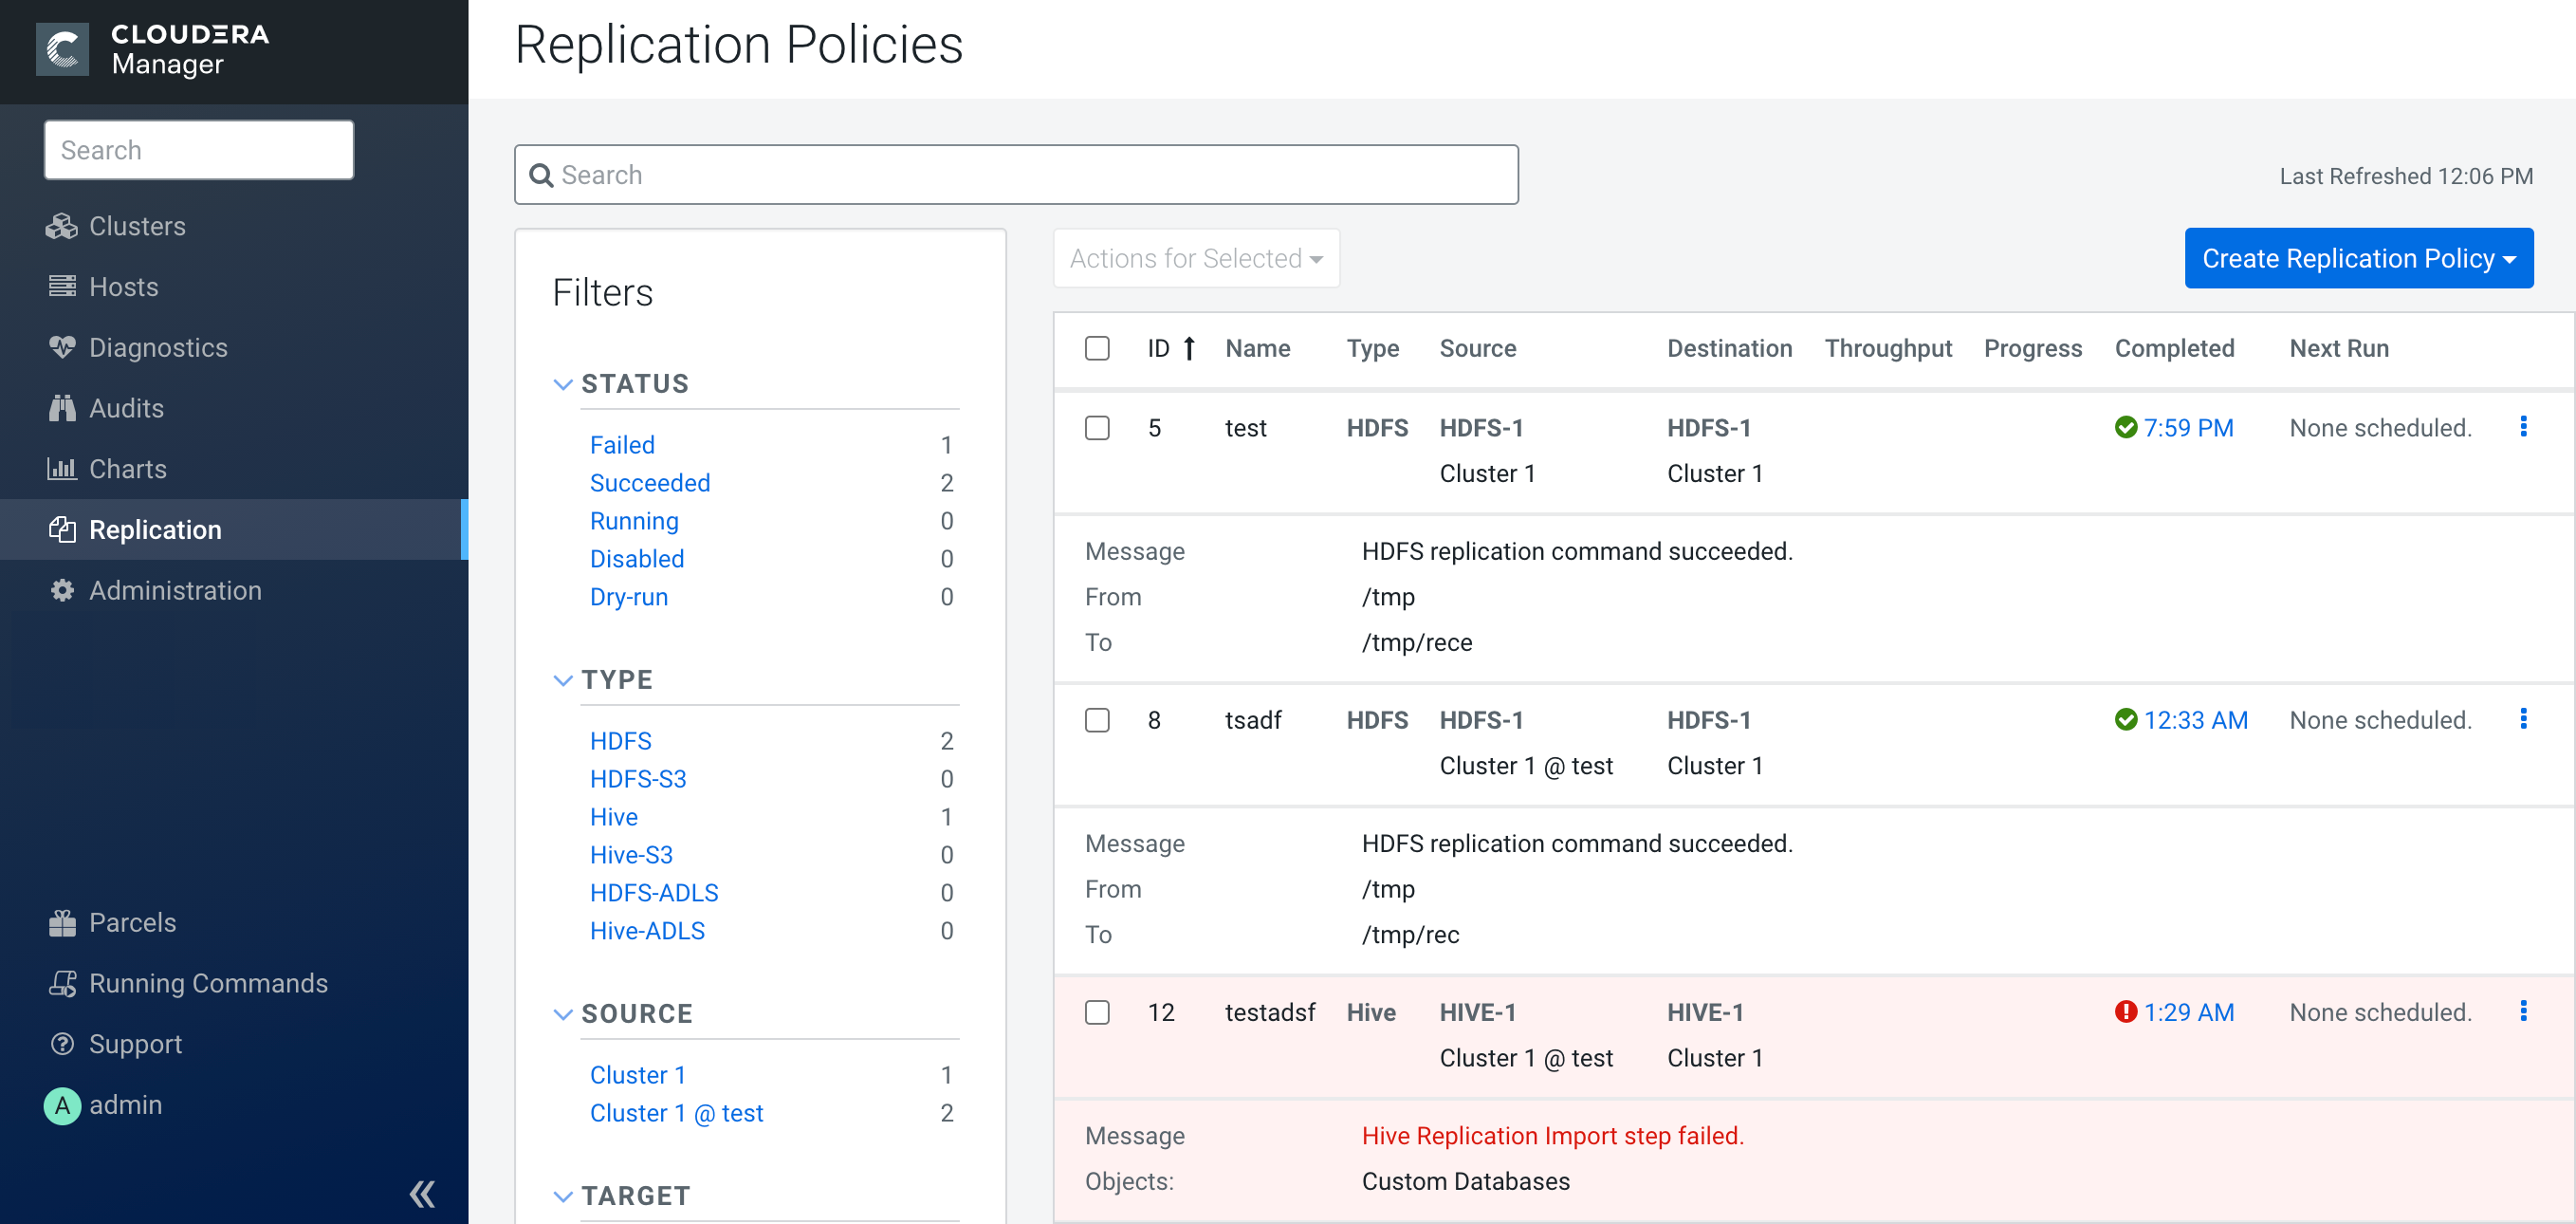Open kebab menu for policy test
Image resolution: width=2576 pixels, height=1224 pixels.
[2523, 427]
